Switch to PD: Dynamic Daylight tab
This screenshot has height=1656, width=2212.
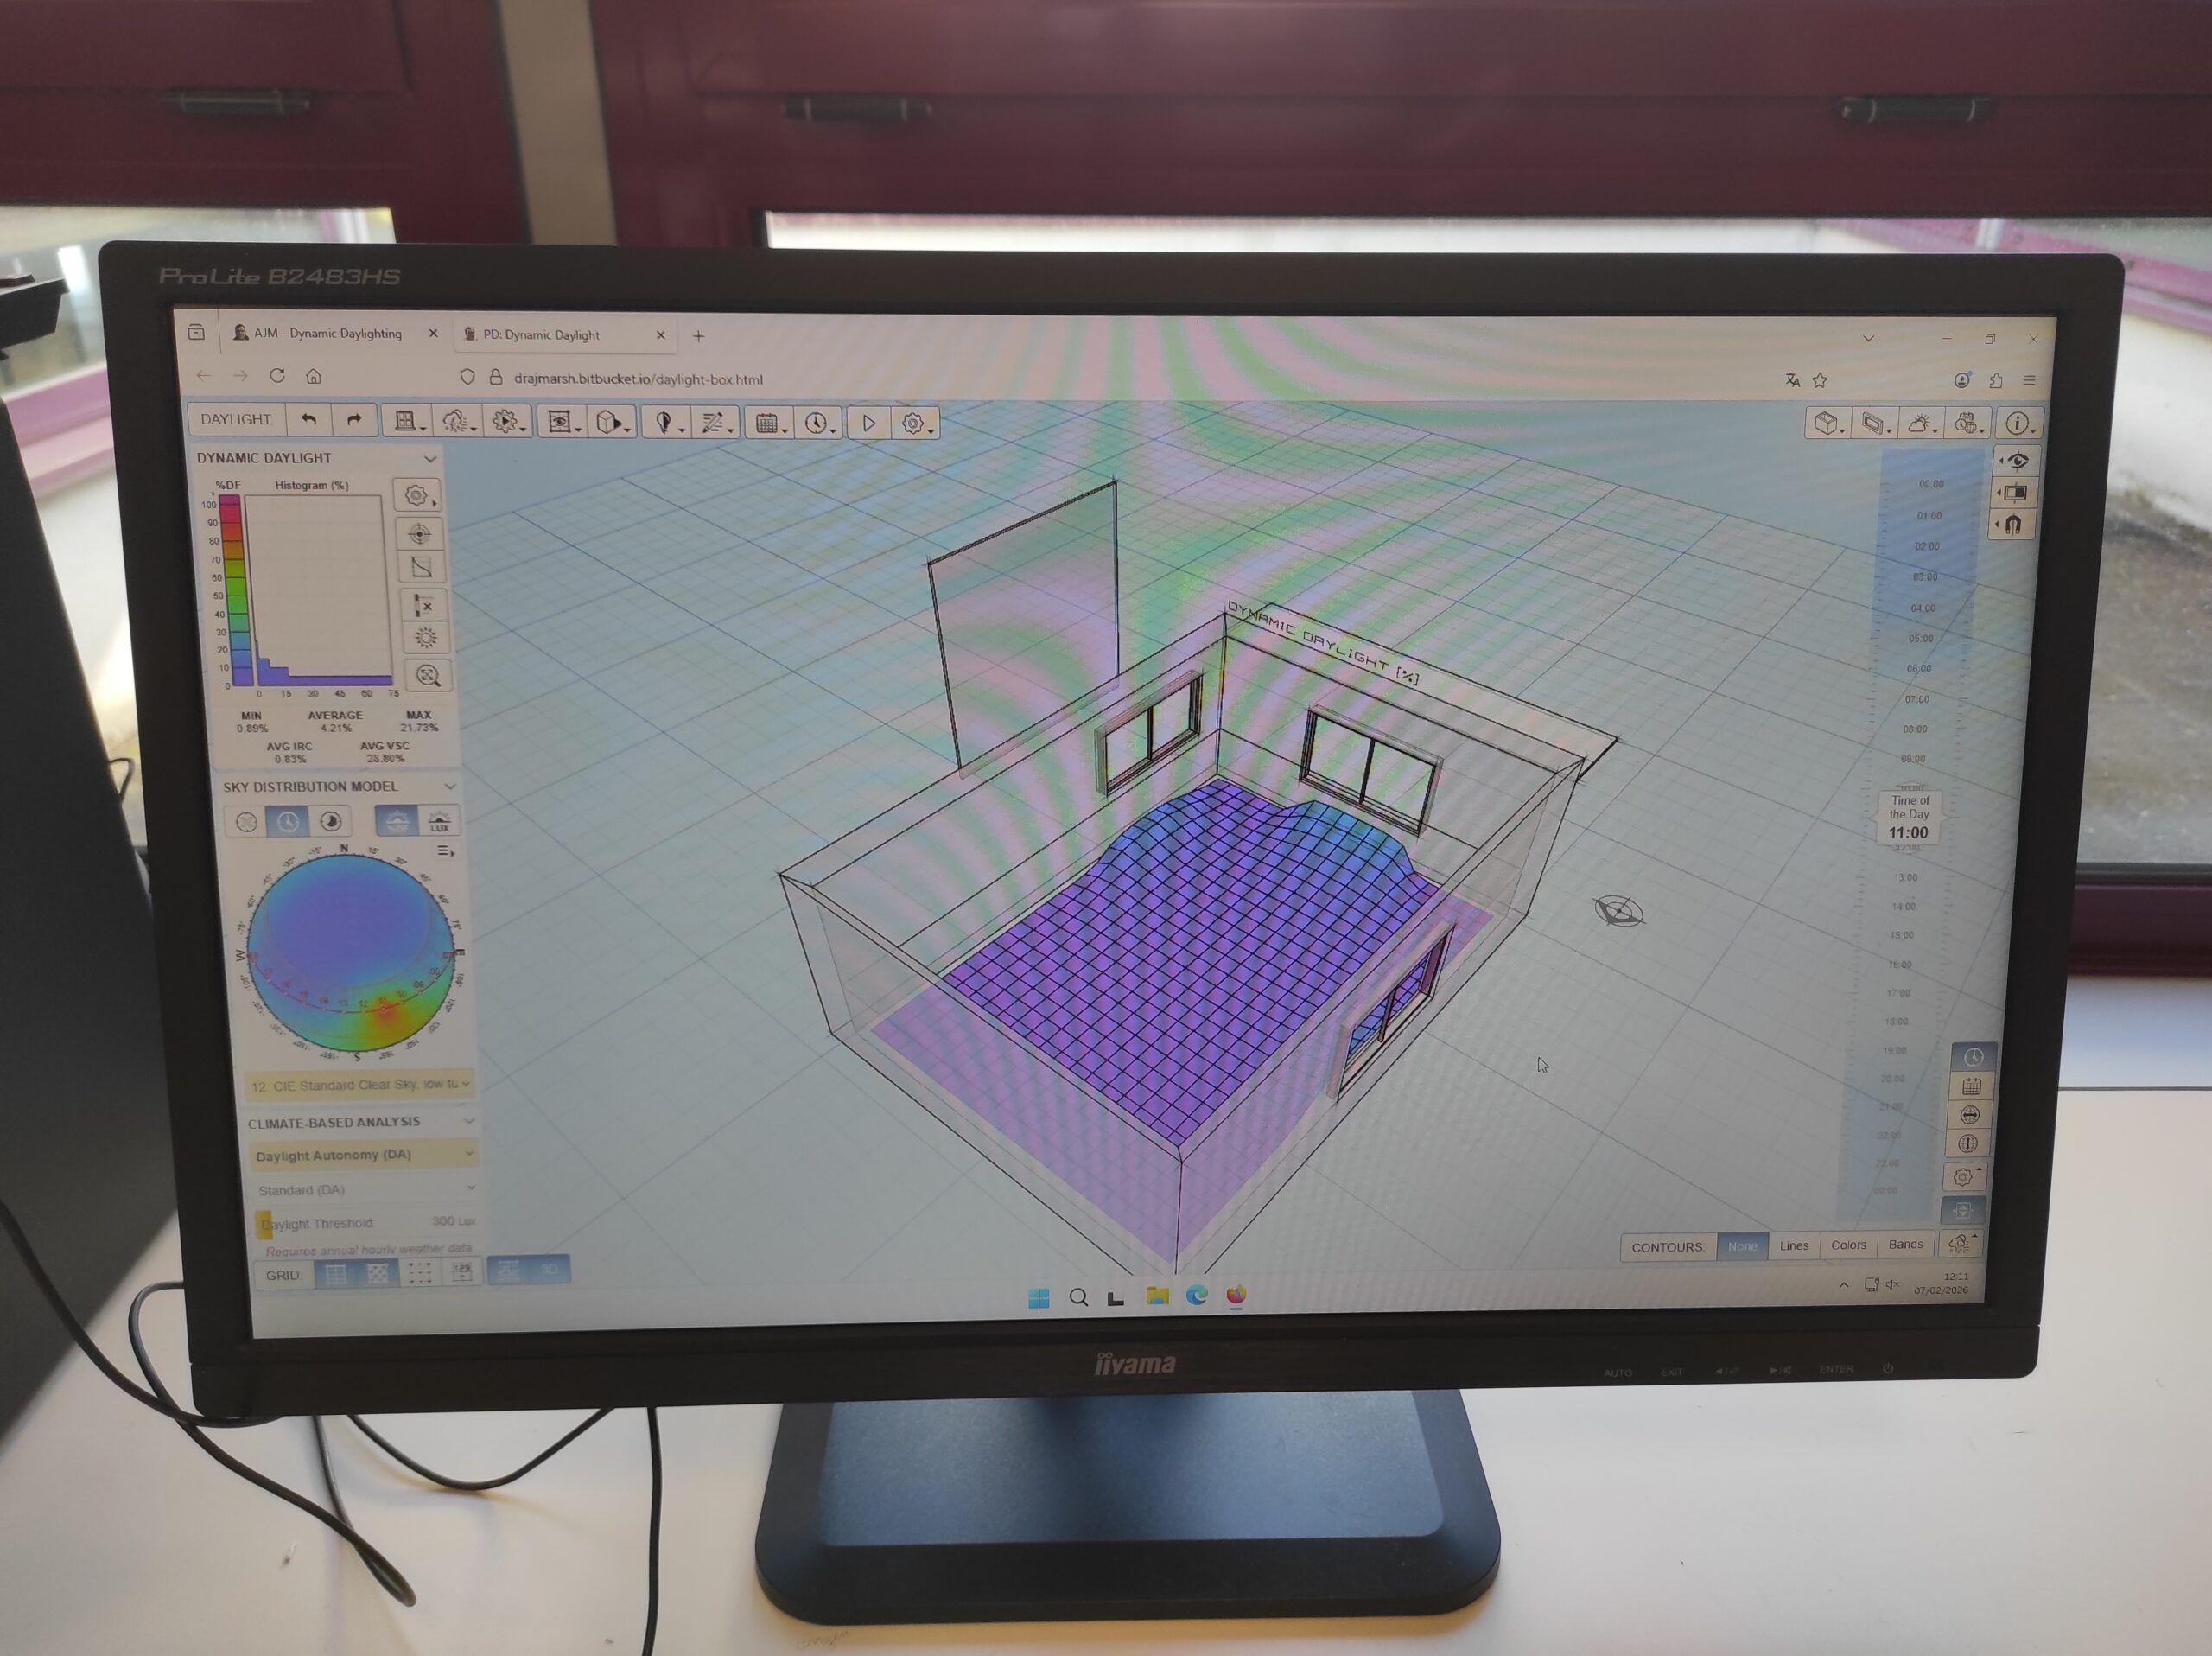[541, 335]
